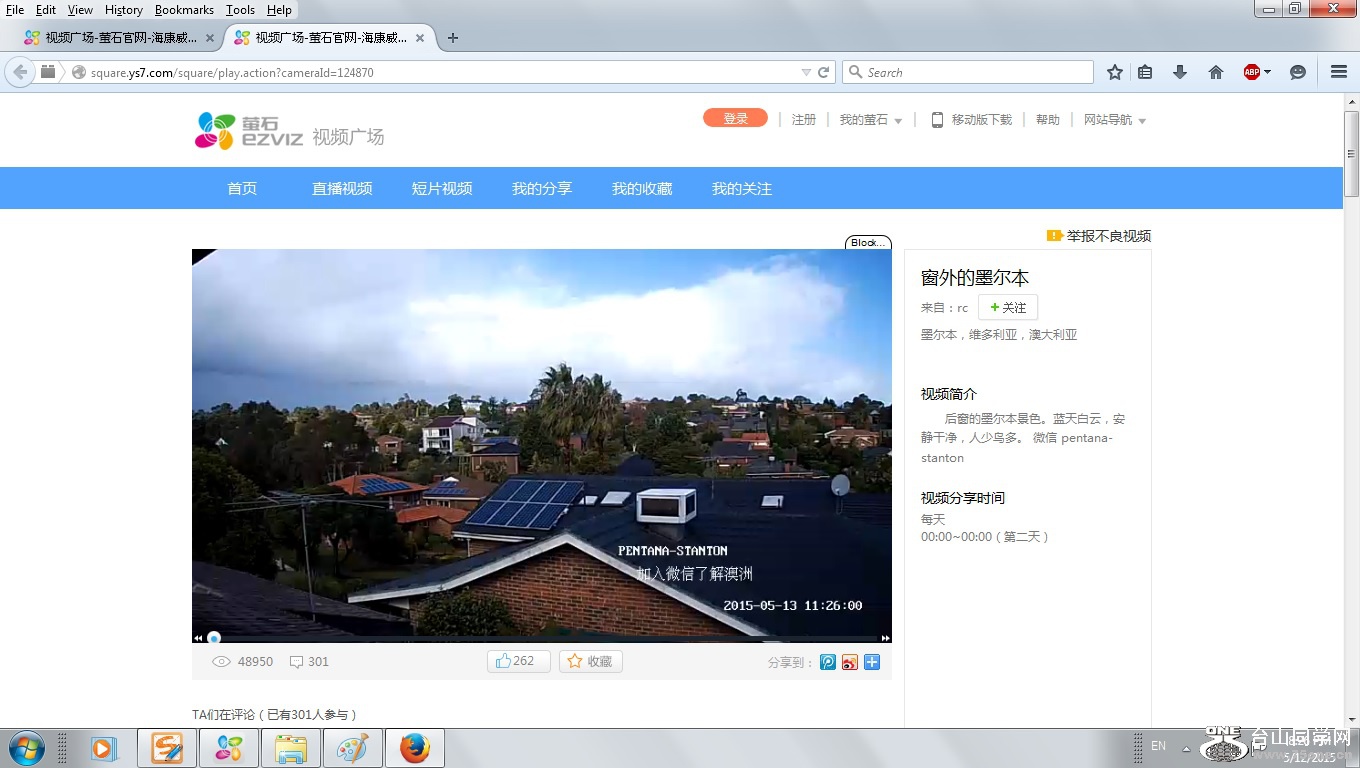Open the History menu
Image resolution: width=1360 pixels, height=768 pixels.
click(x=124, y=10)
